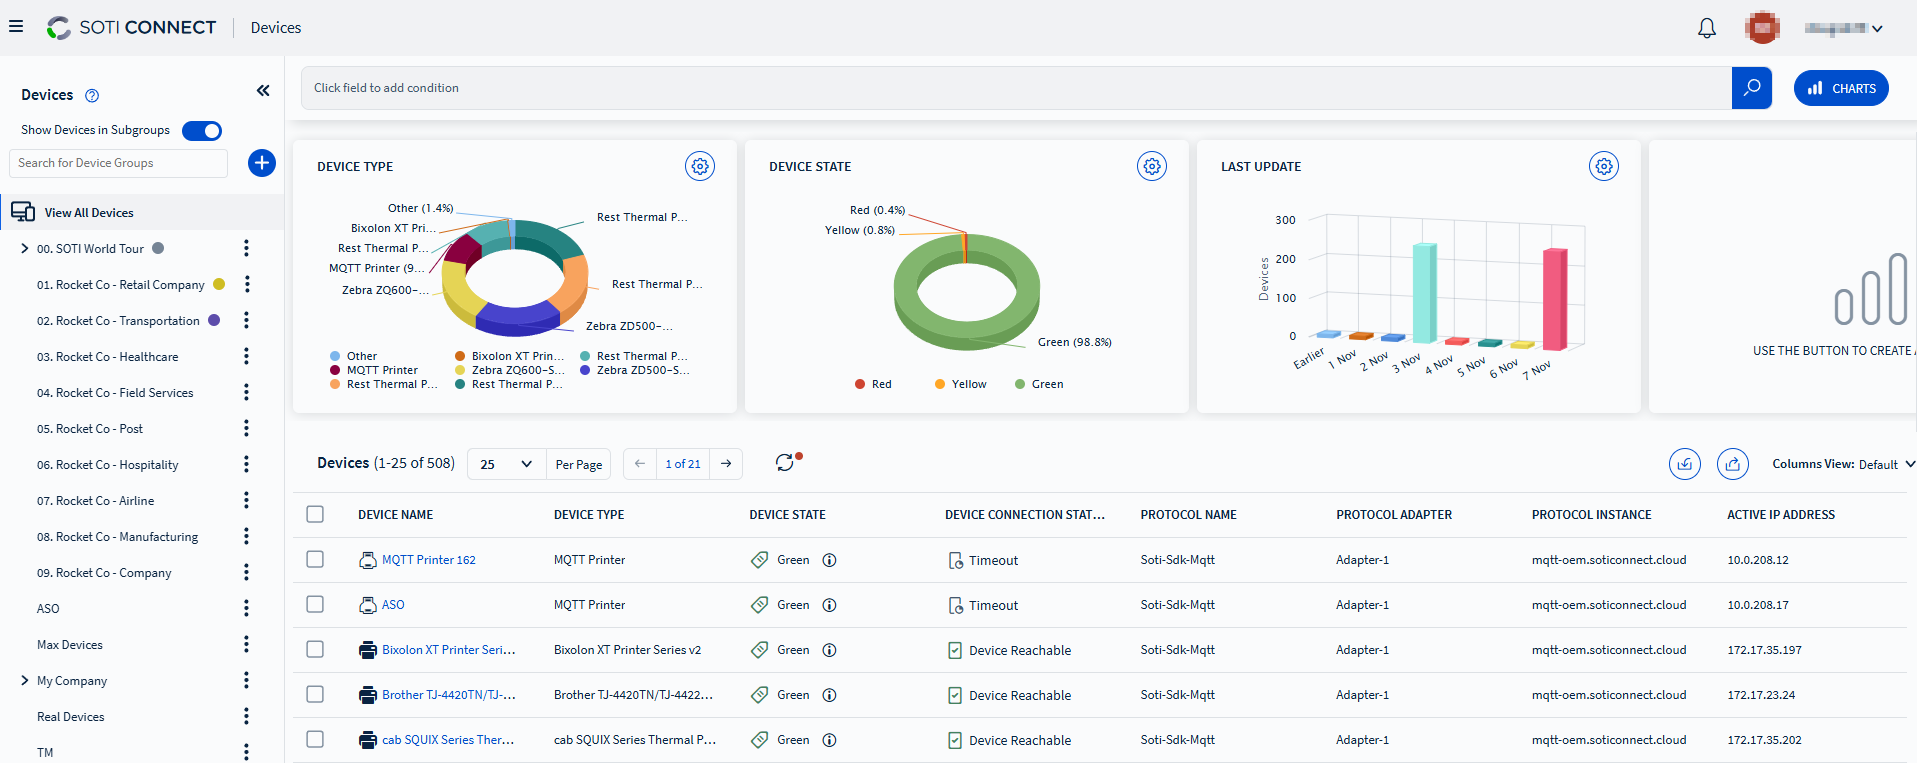
Task: Add a new device group
Action: (262, 163)
